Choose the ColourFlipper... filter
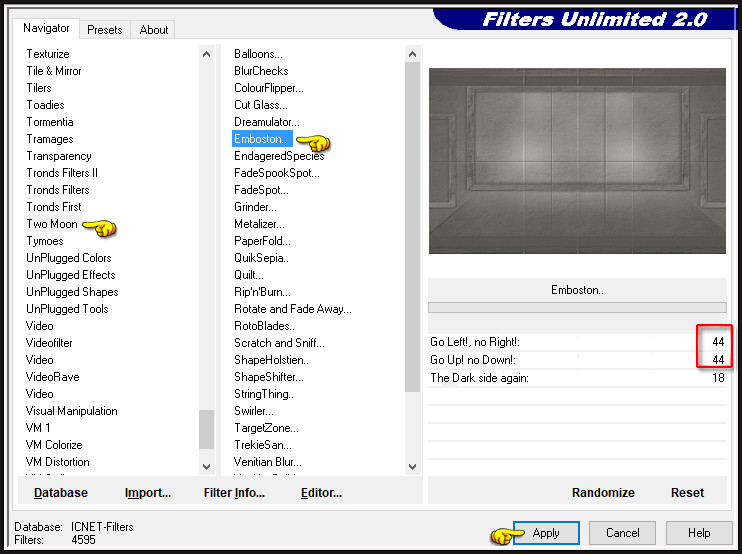 coord(269,88)
